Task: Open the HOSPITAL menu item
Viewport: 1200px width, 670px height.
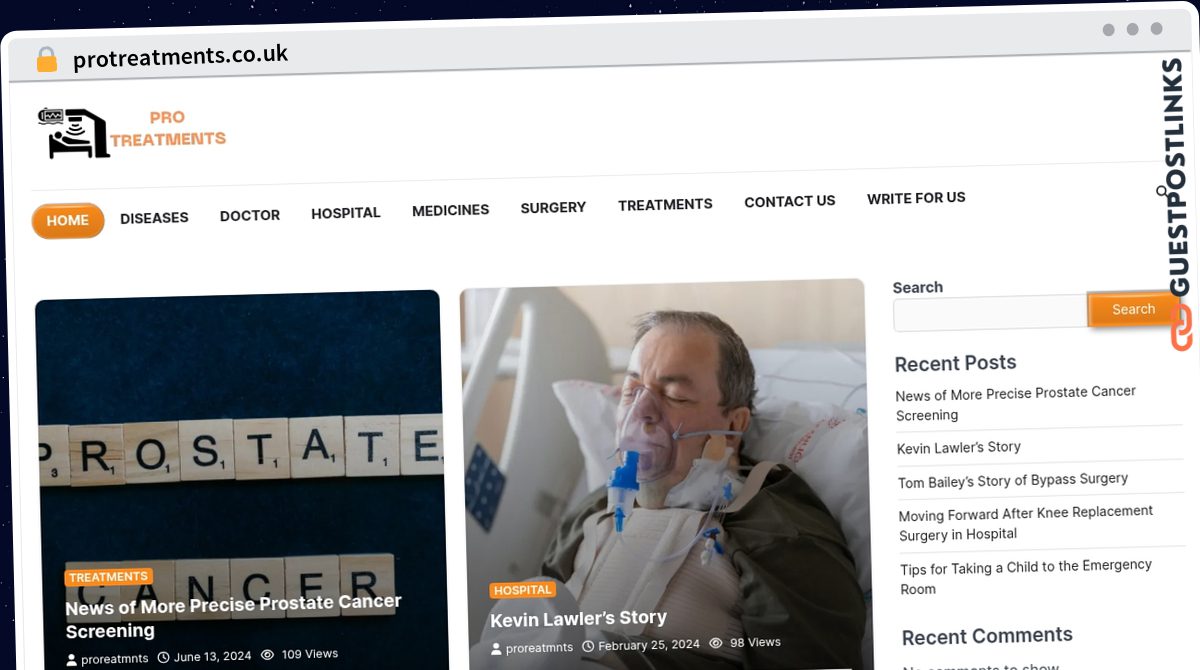Action: click(346, 213)
